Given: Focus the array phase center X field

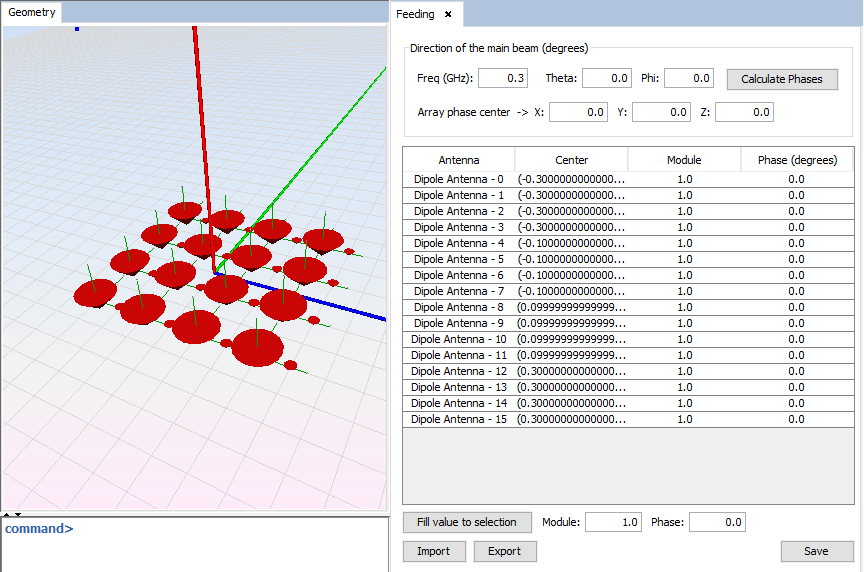Looking at the screenshot, I should tap(578, 112).
